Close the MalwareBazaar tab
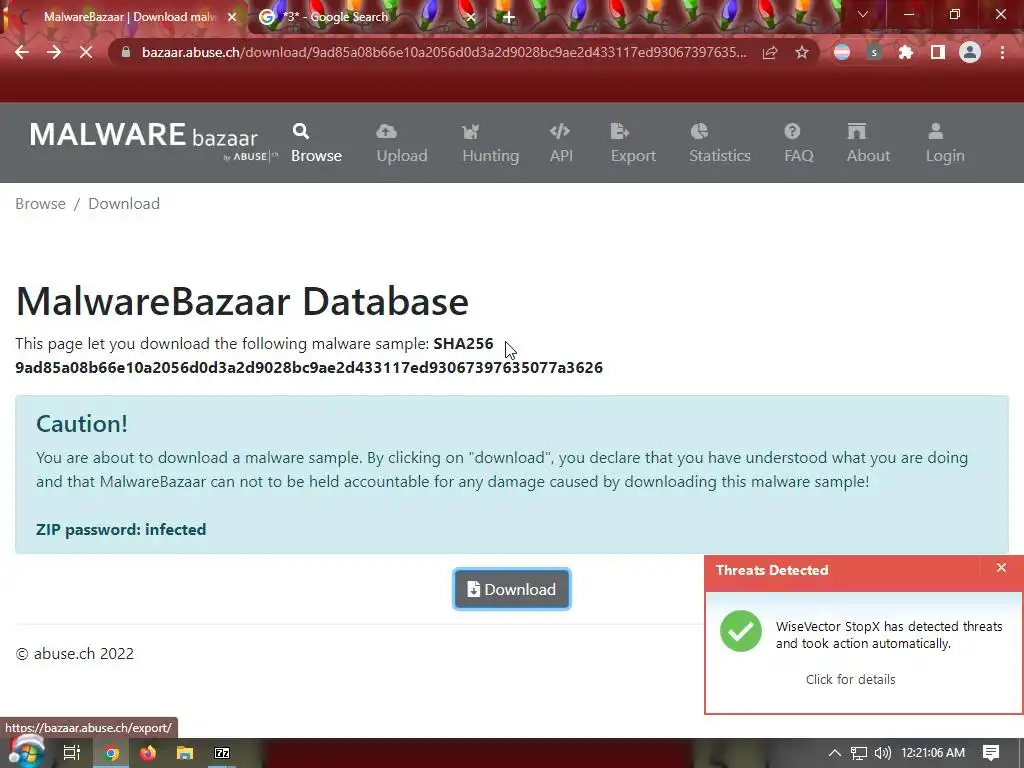 (x=232, y=17)
